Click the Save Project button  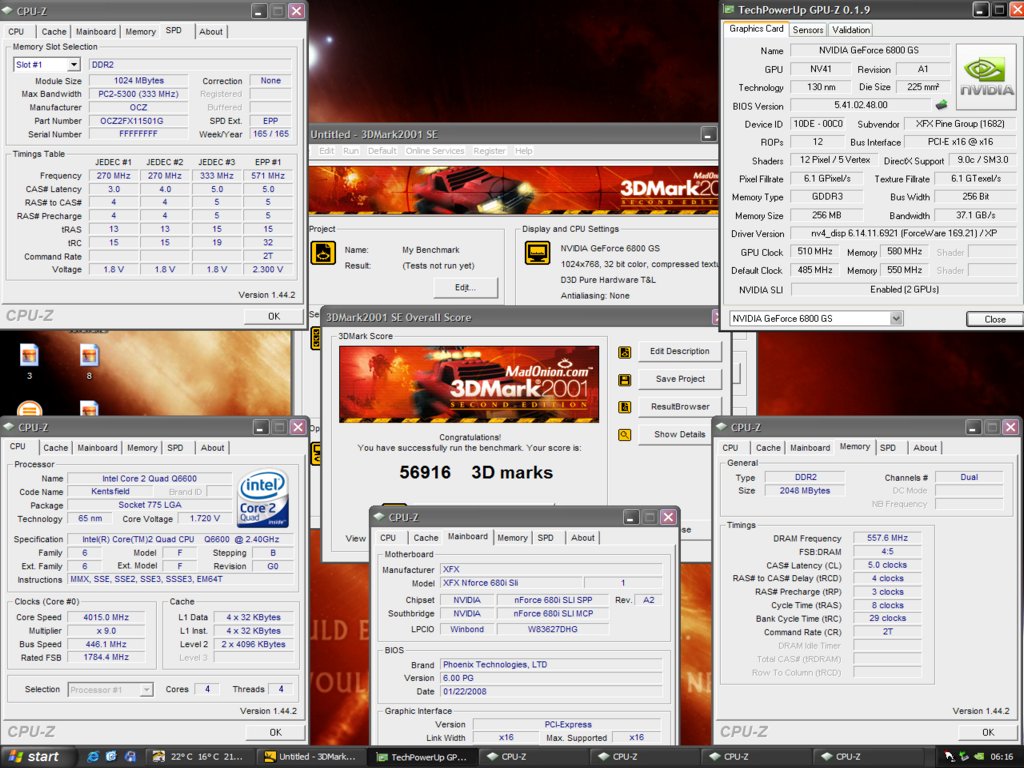(x=679, y=379)
